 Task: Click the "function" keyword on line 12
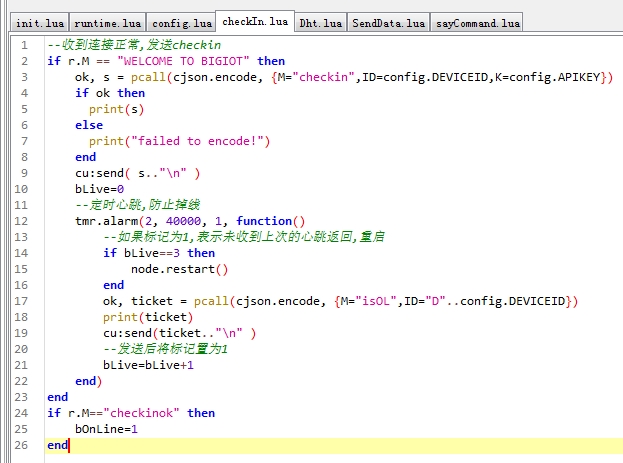pyautogui.click(x=264, y=221)
